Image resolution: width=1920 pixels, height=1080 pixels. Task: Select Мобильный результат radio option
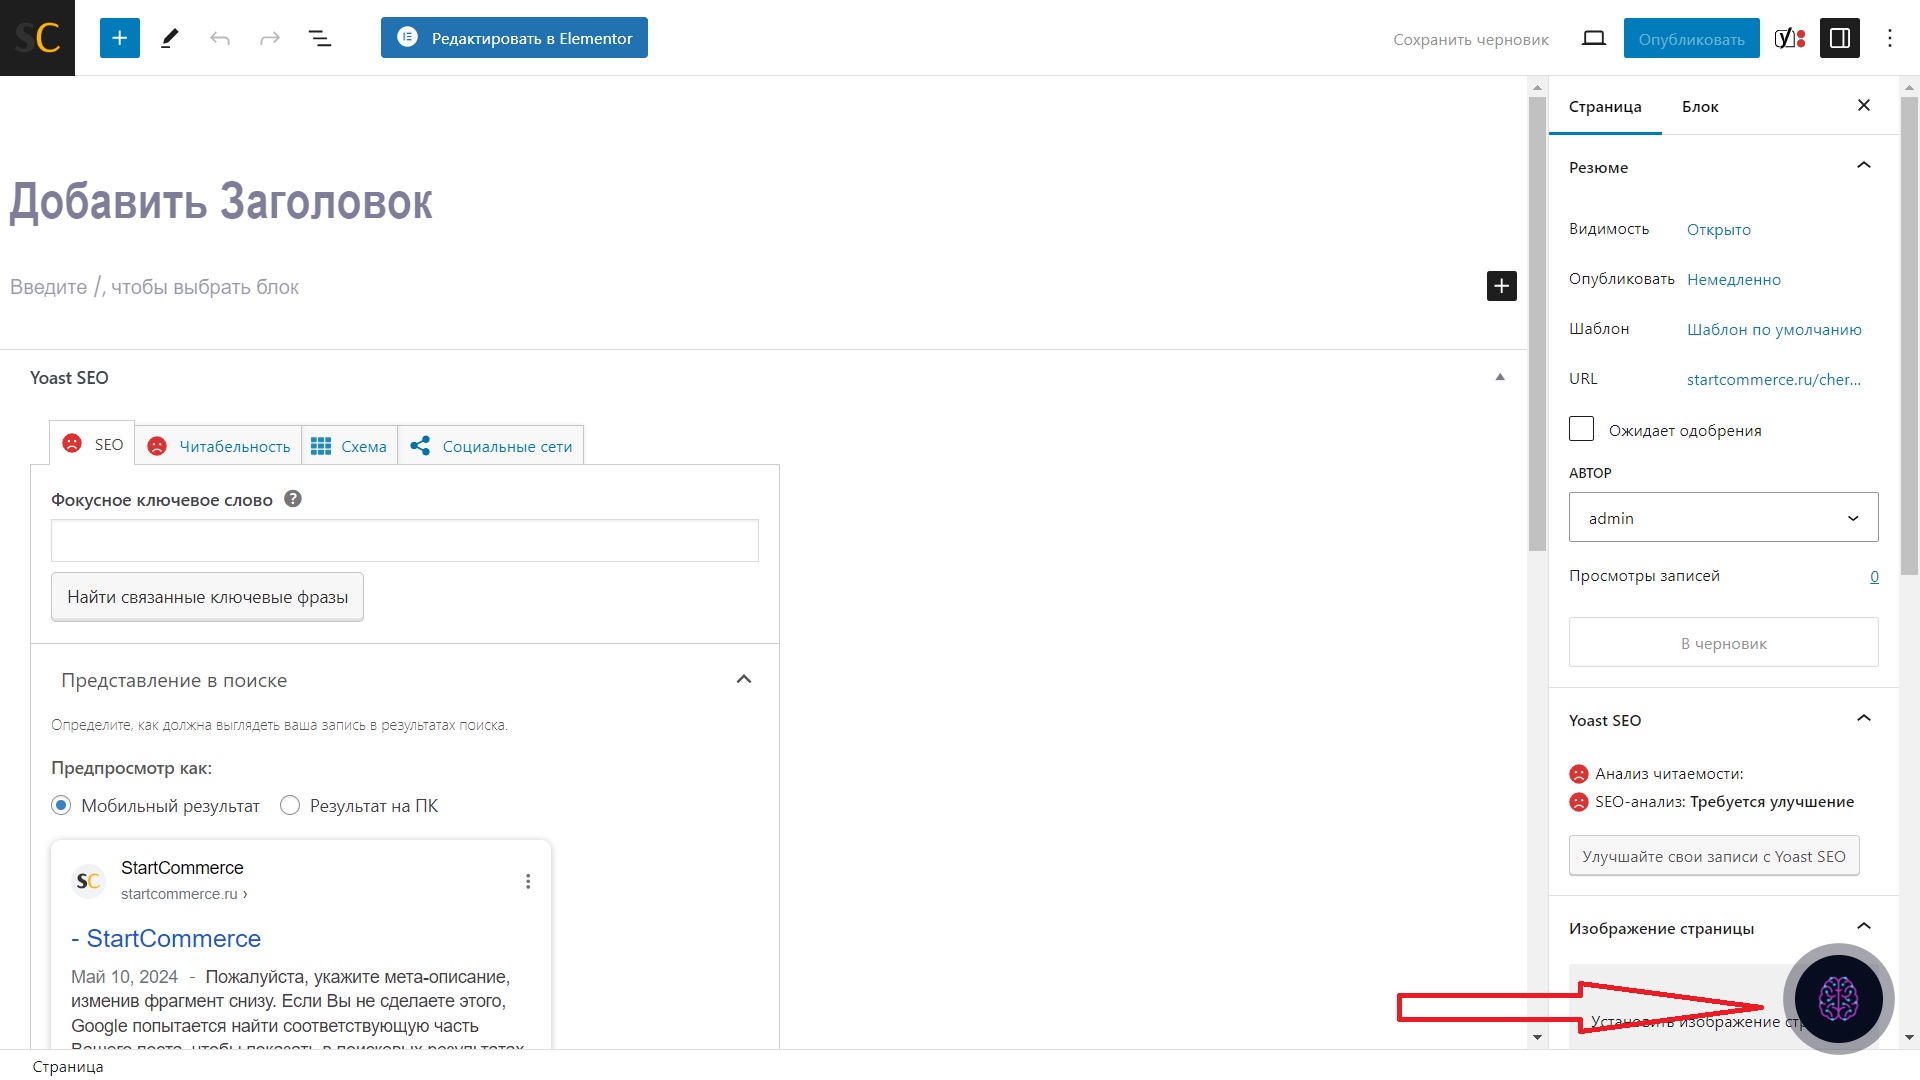coord(61,805)
